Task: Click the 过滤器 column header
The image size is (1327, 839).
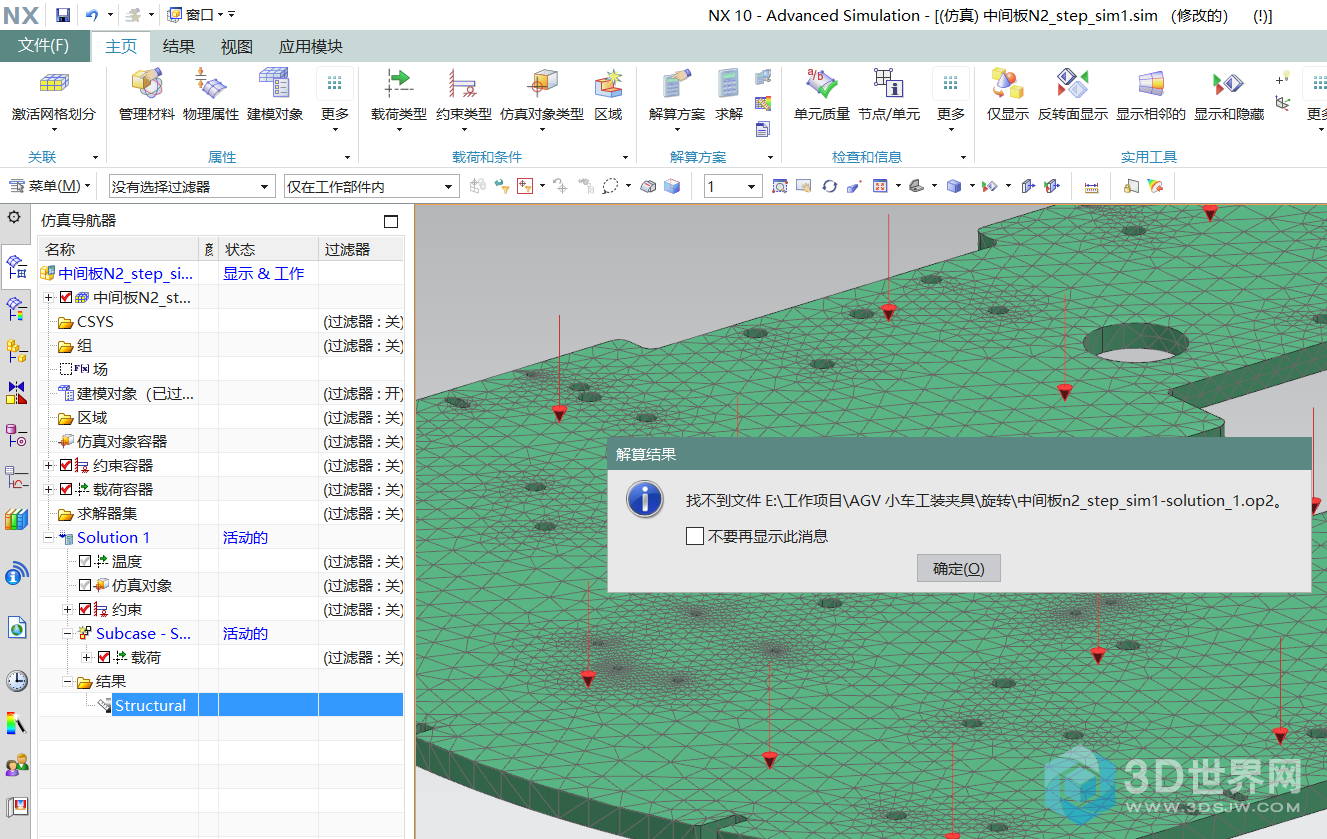Action: click(x=361, y=249)
